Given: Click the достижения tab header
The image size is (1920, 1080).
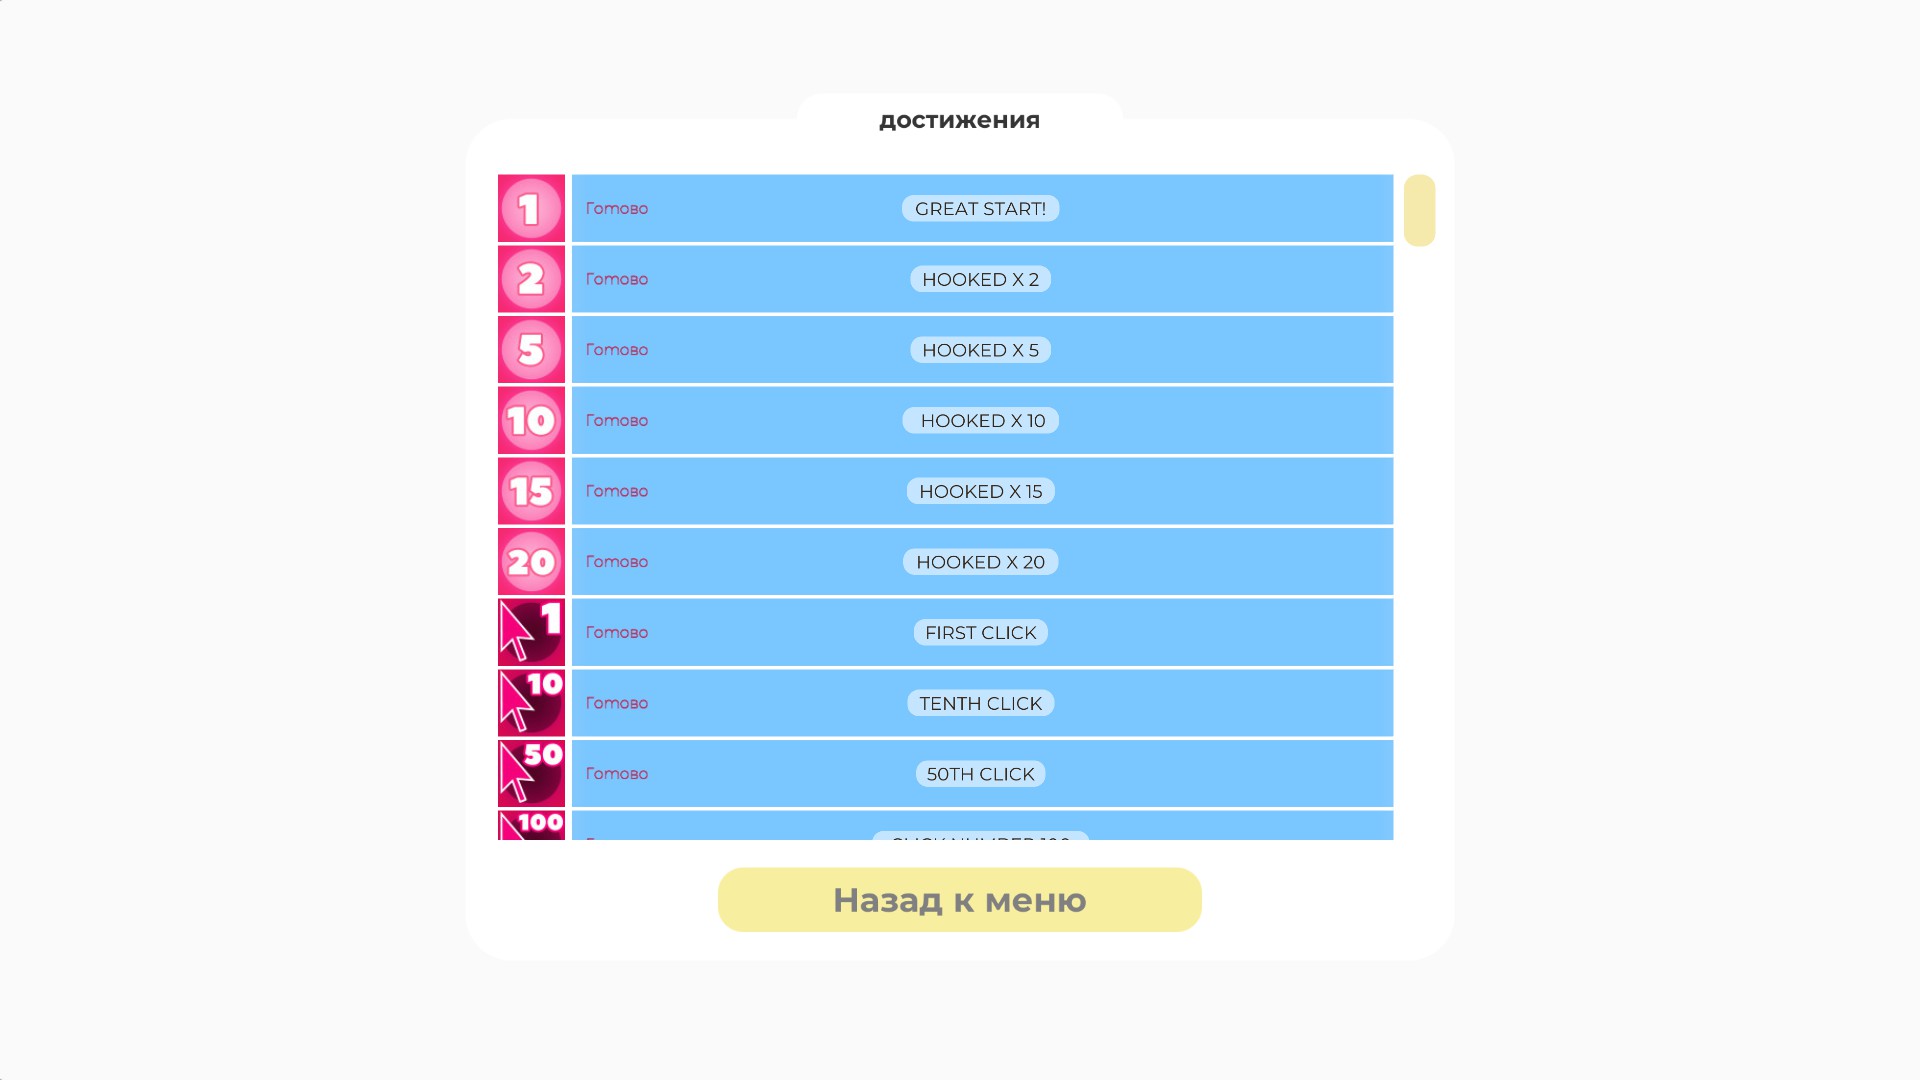Looking at the screenshot, I should tap(959, 120).
